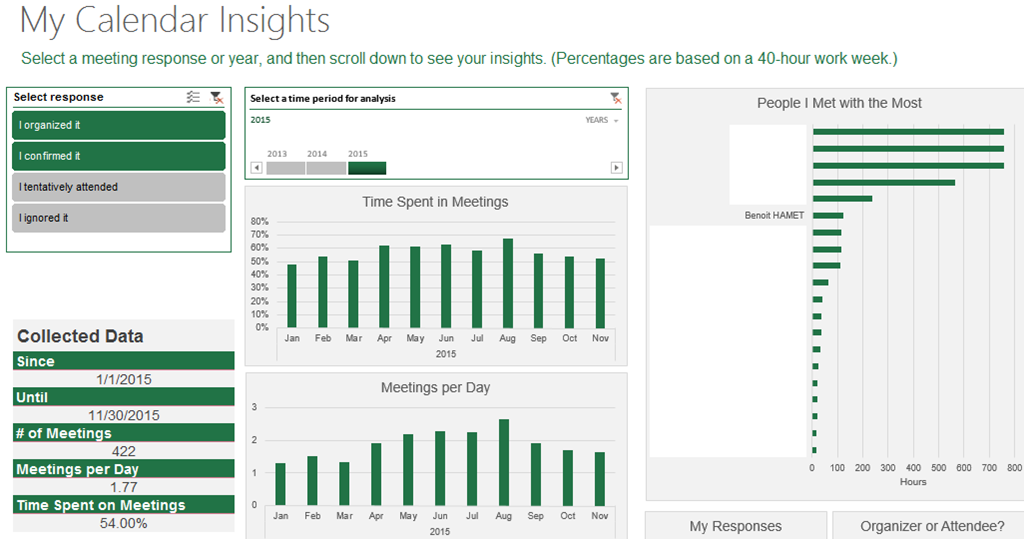Screen dimensions: 1024x539
Task: Select the '# of Meetings' value cell 422
Action: click(123, 451)
